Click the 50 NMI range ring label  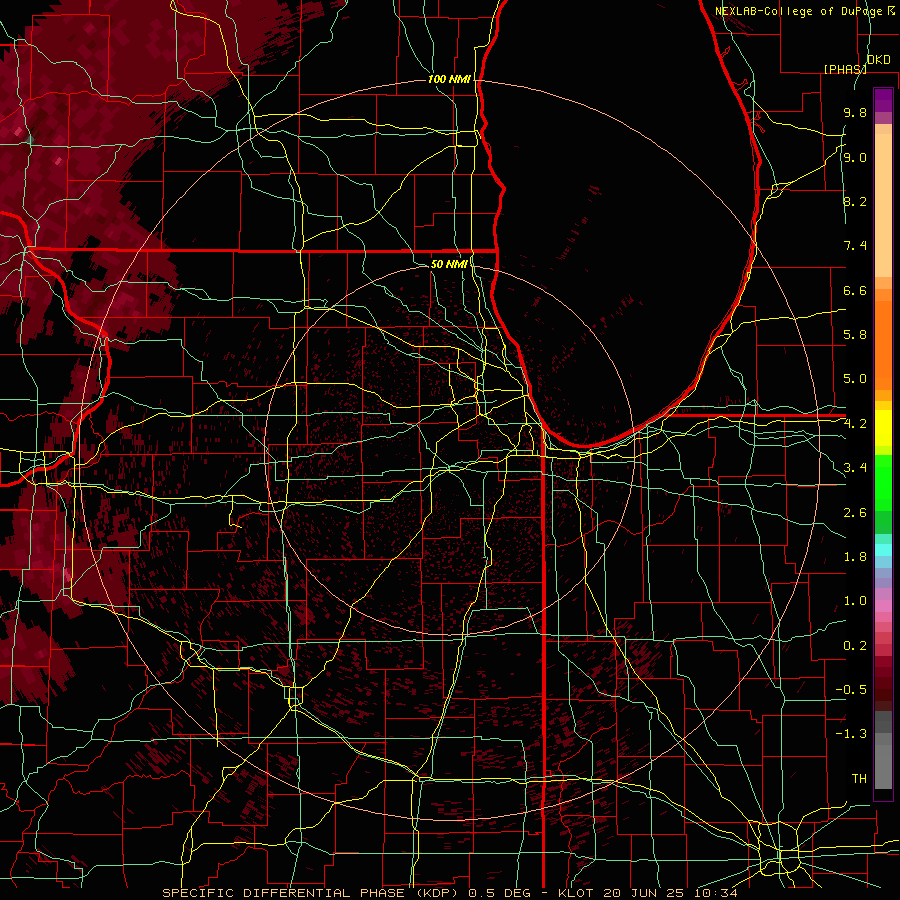point(449,264)
